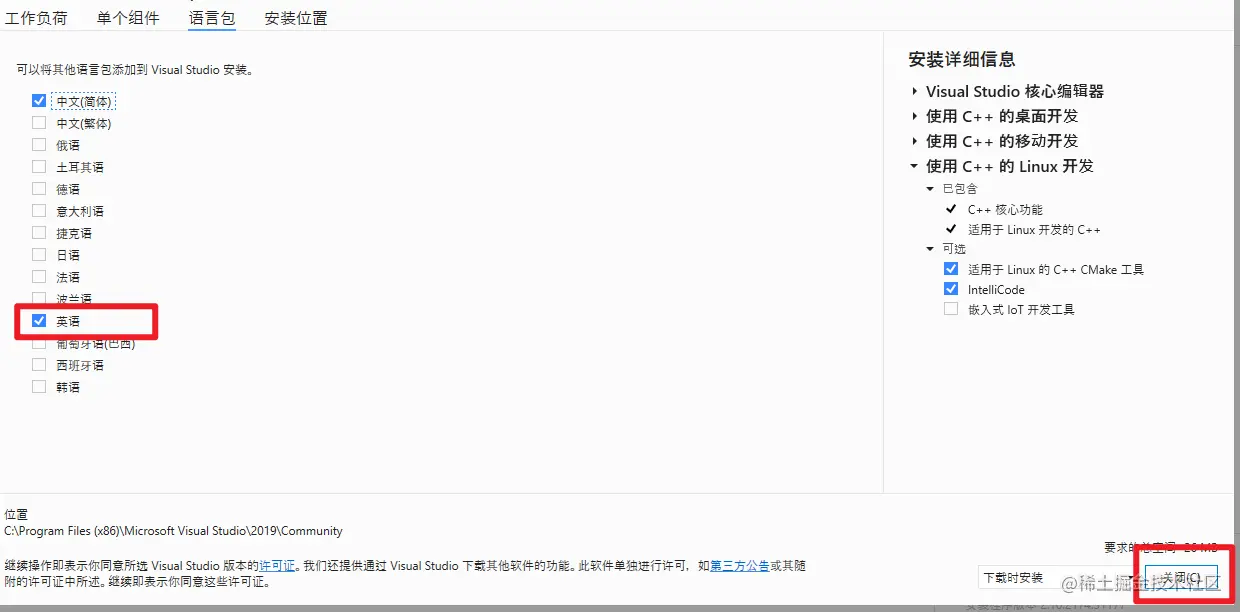Open the 第三方公告 link
1240x612 pixels.
(740, 566)
